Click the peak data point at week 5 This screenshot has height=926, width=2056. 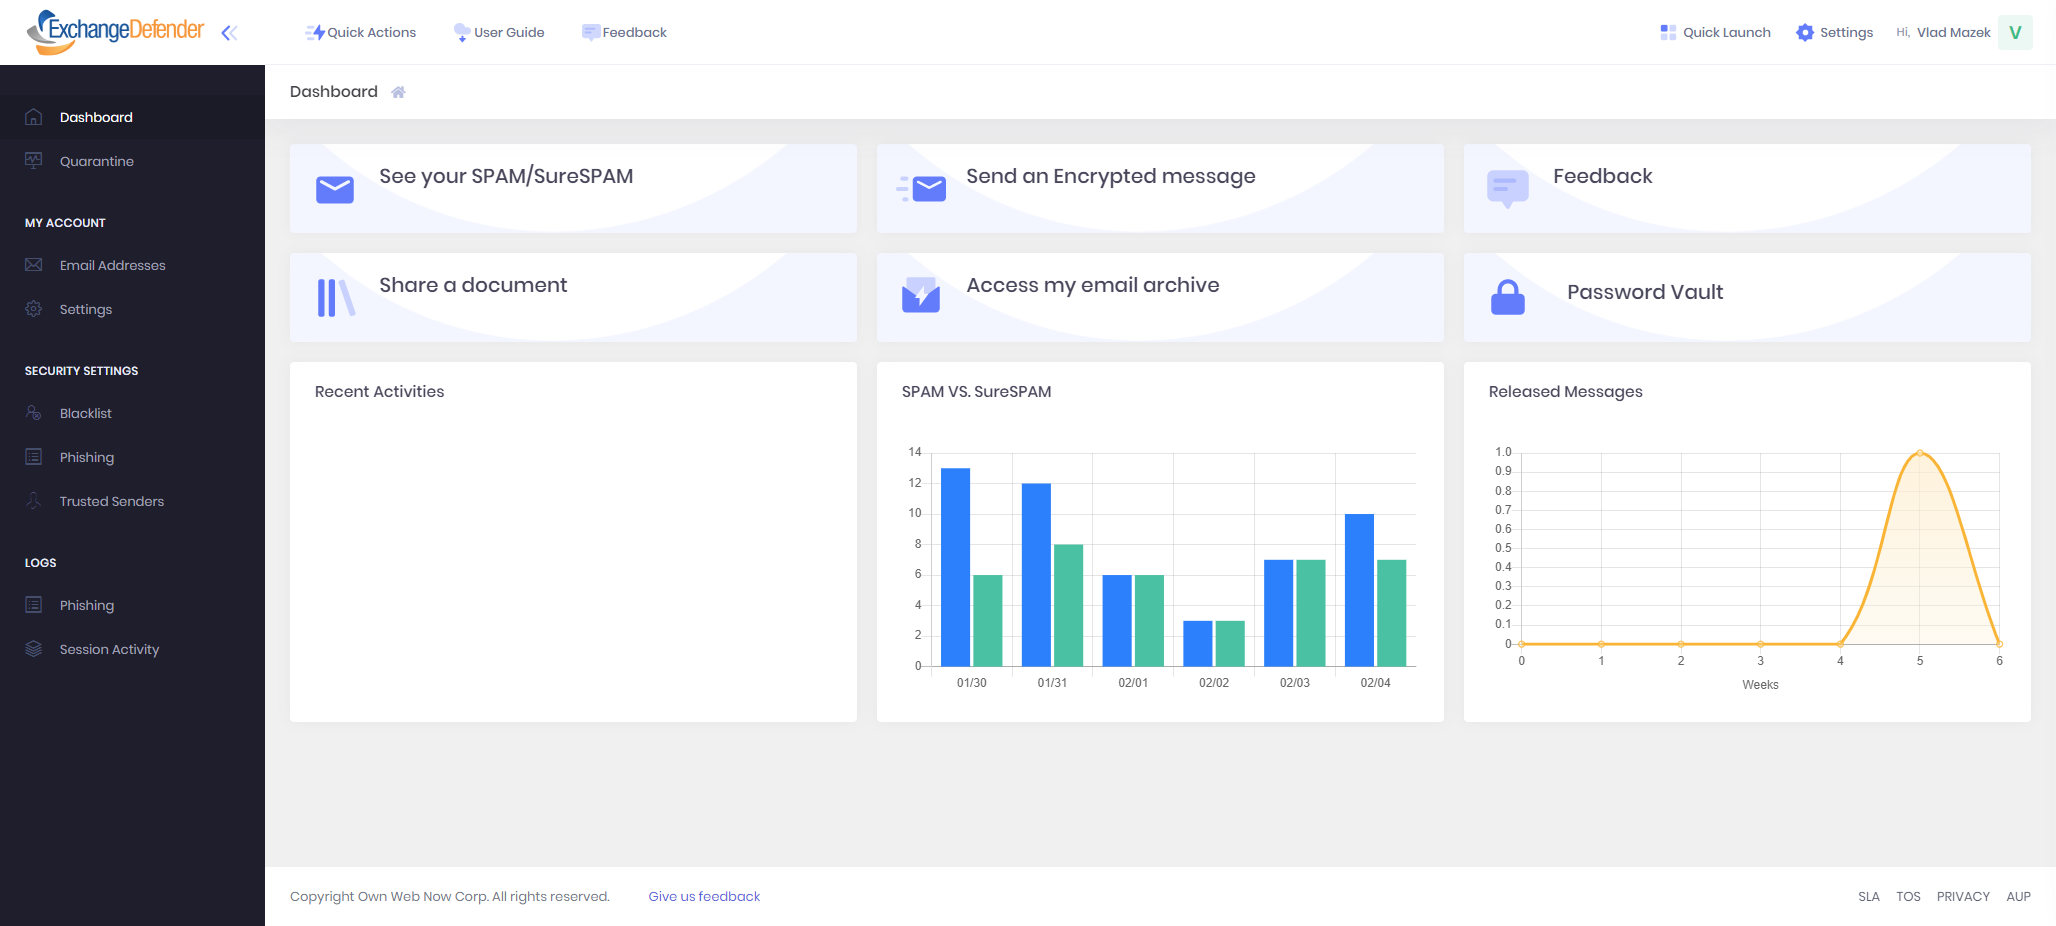(1919, 453)
